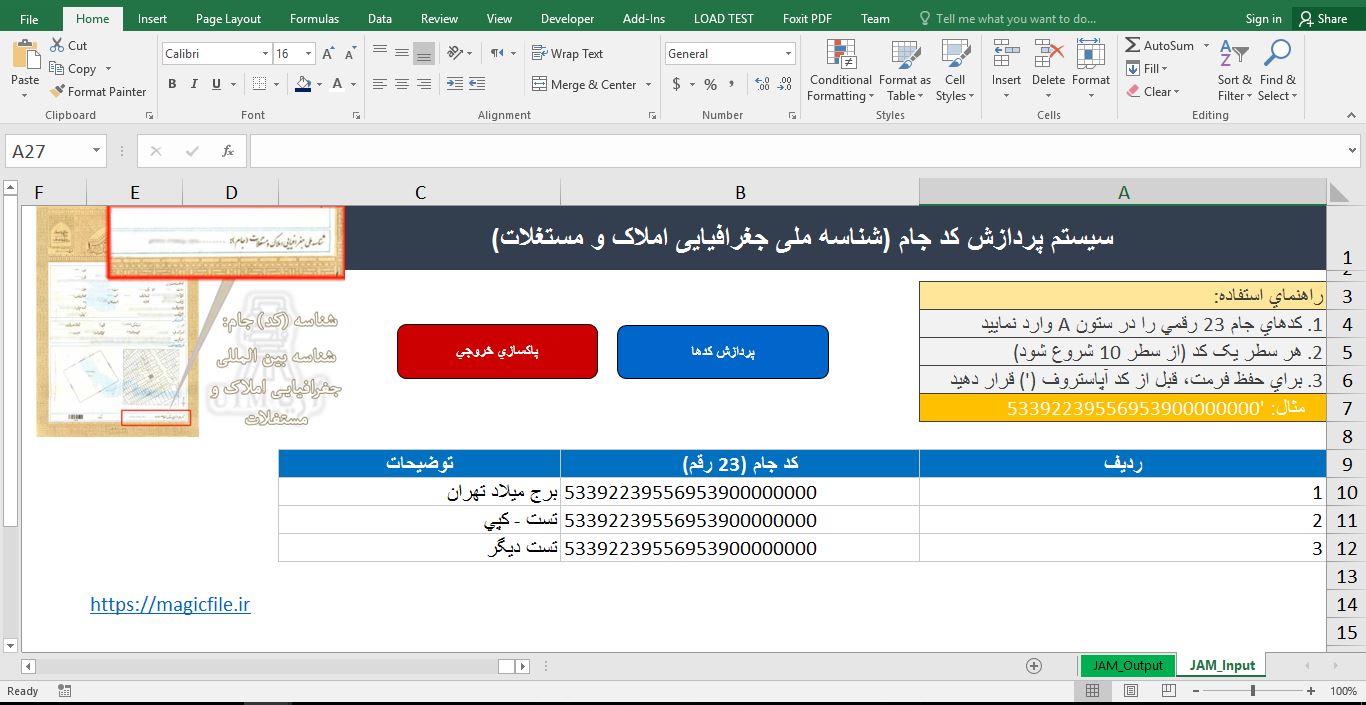Switch to the Developer ribbon tab
This screenshot has width=1366, height=705.
pos(567,17)
